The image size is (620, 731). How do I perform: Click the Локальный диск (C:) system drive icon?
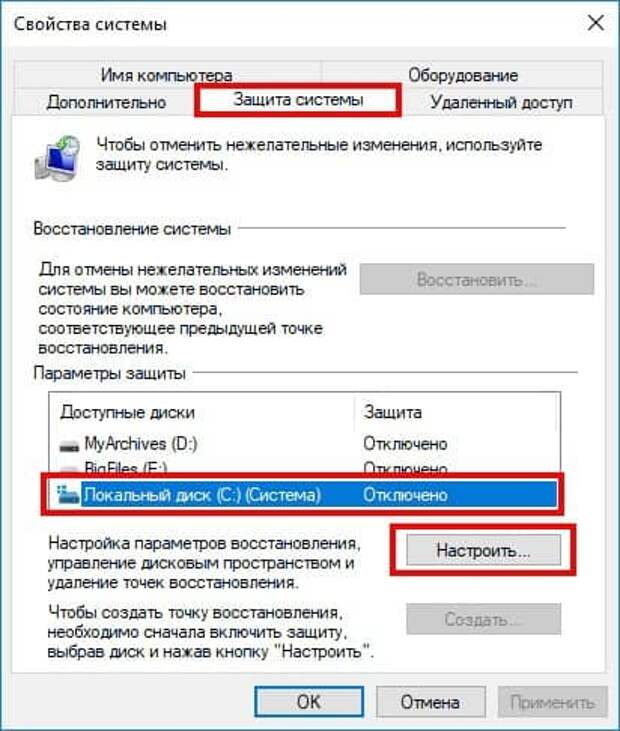(68, 495)
